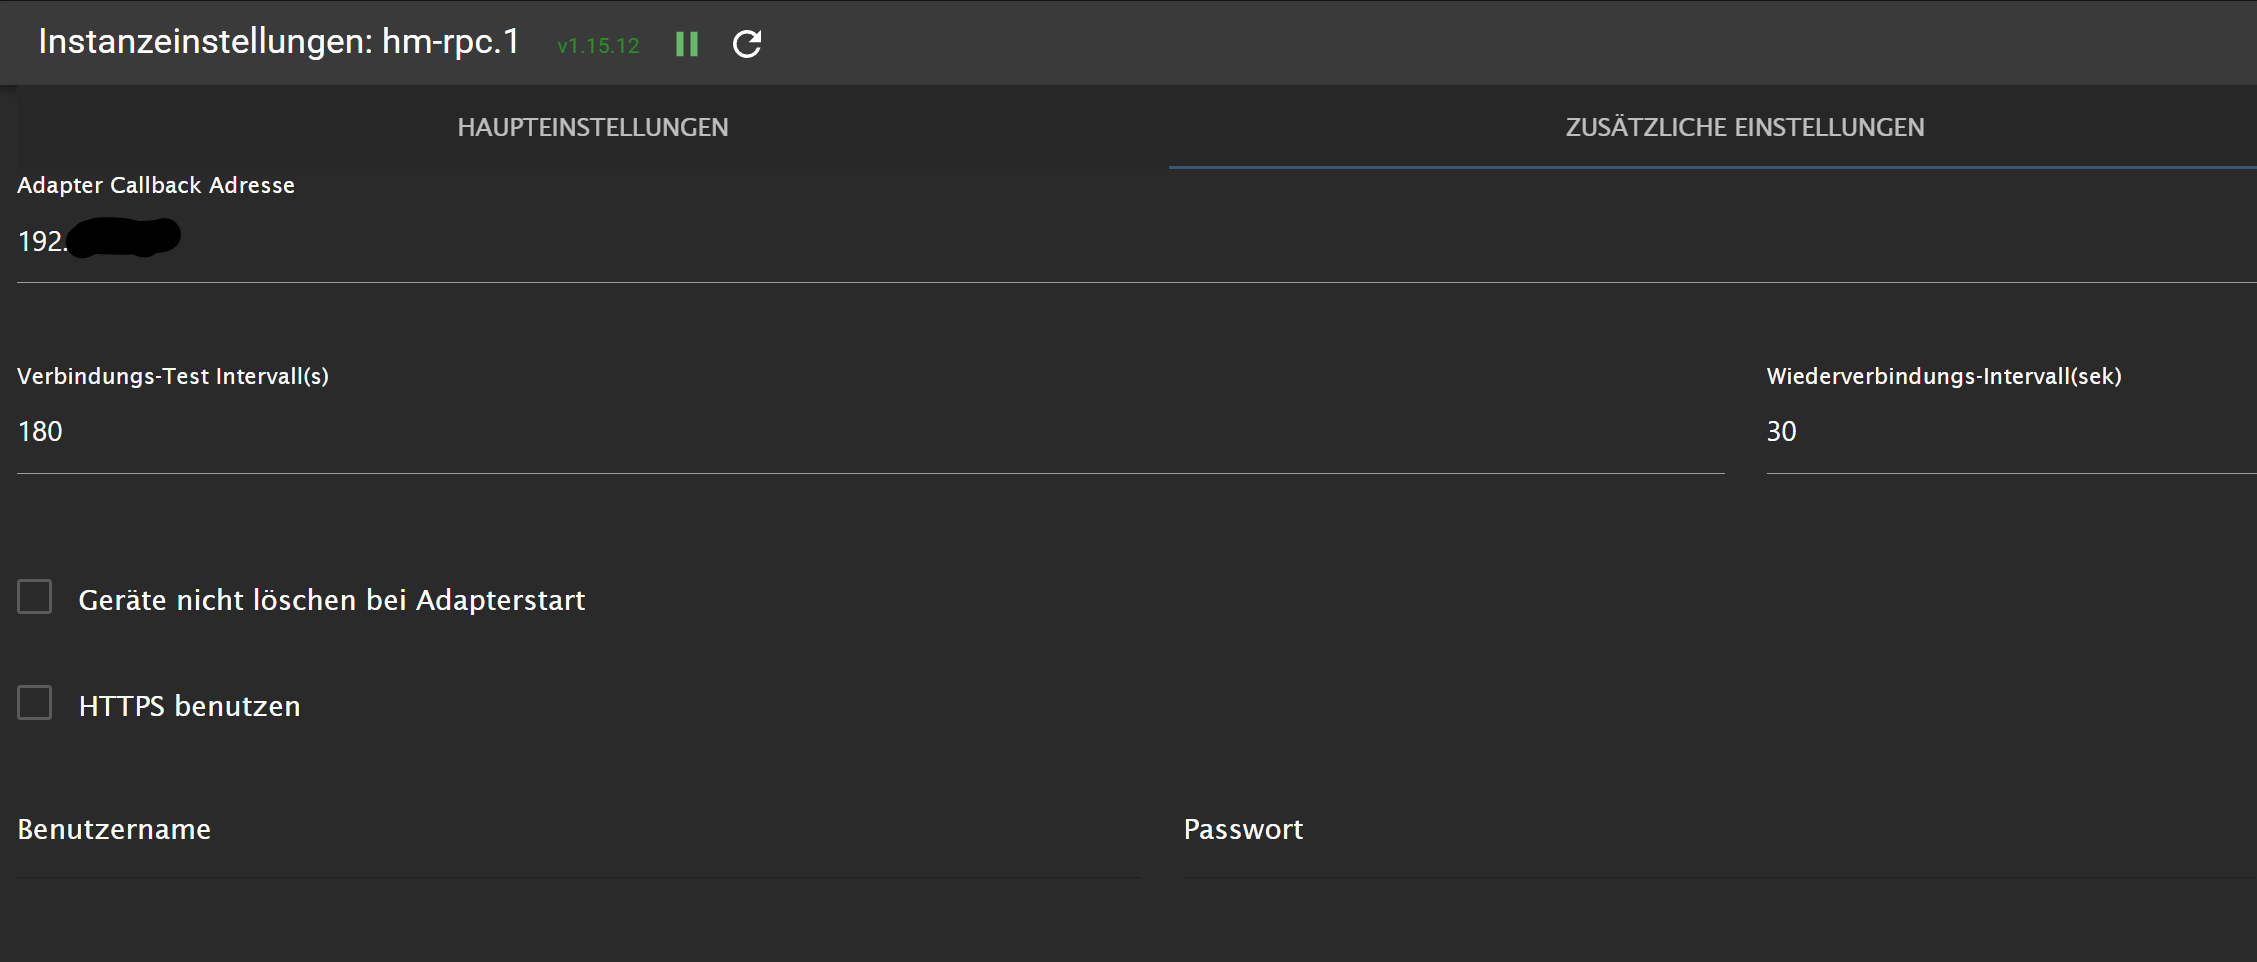The image size is (2257, 962).
Task: Click the blue underline beneath the active tab
Action: (1712, 167)
